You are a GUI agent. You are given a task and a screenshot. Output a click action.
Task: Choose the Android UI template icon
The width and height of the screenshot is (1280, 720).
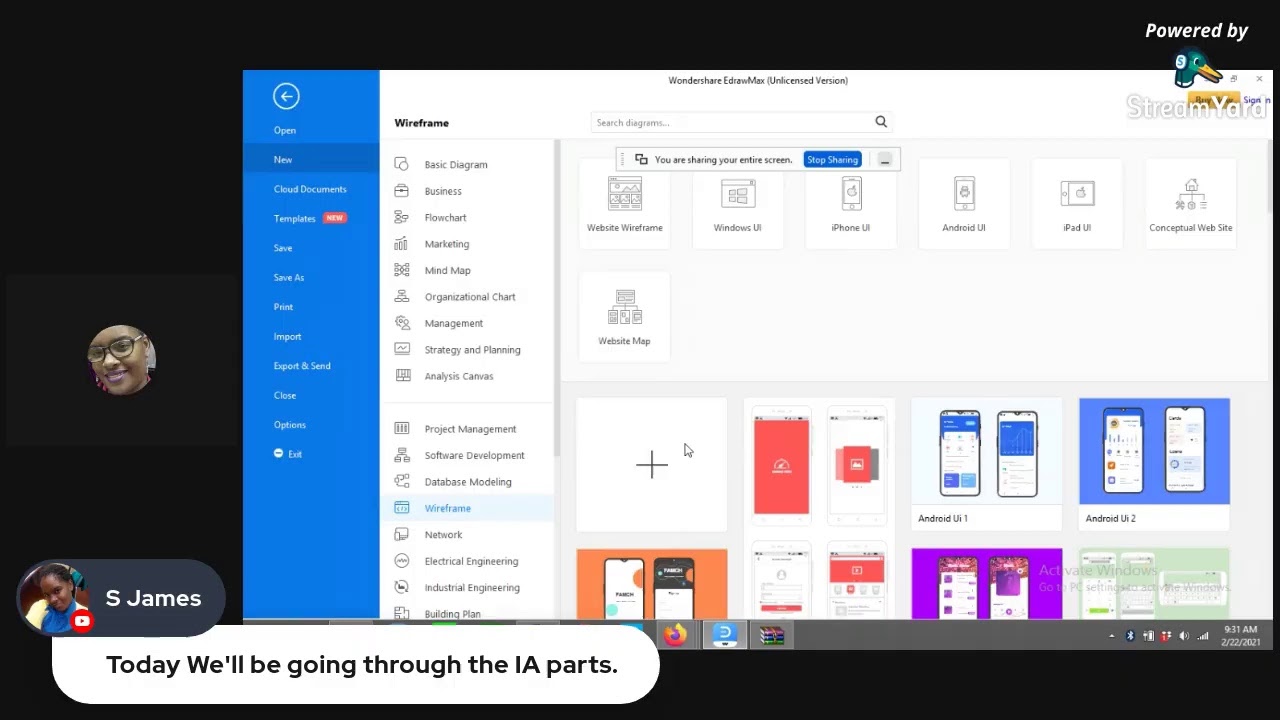pos(964,194)
